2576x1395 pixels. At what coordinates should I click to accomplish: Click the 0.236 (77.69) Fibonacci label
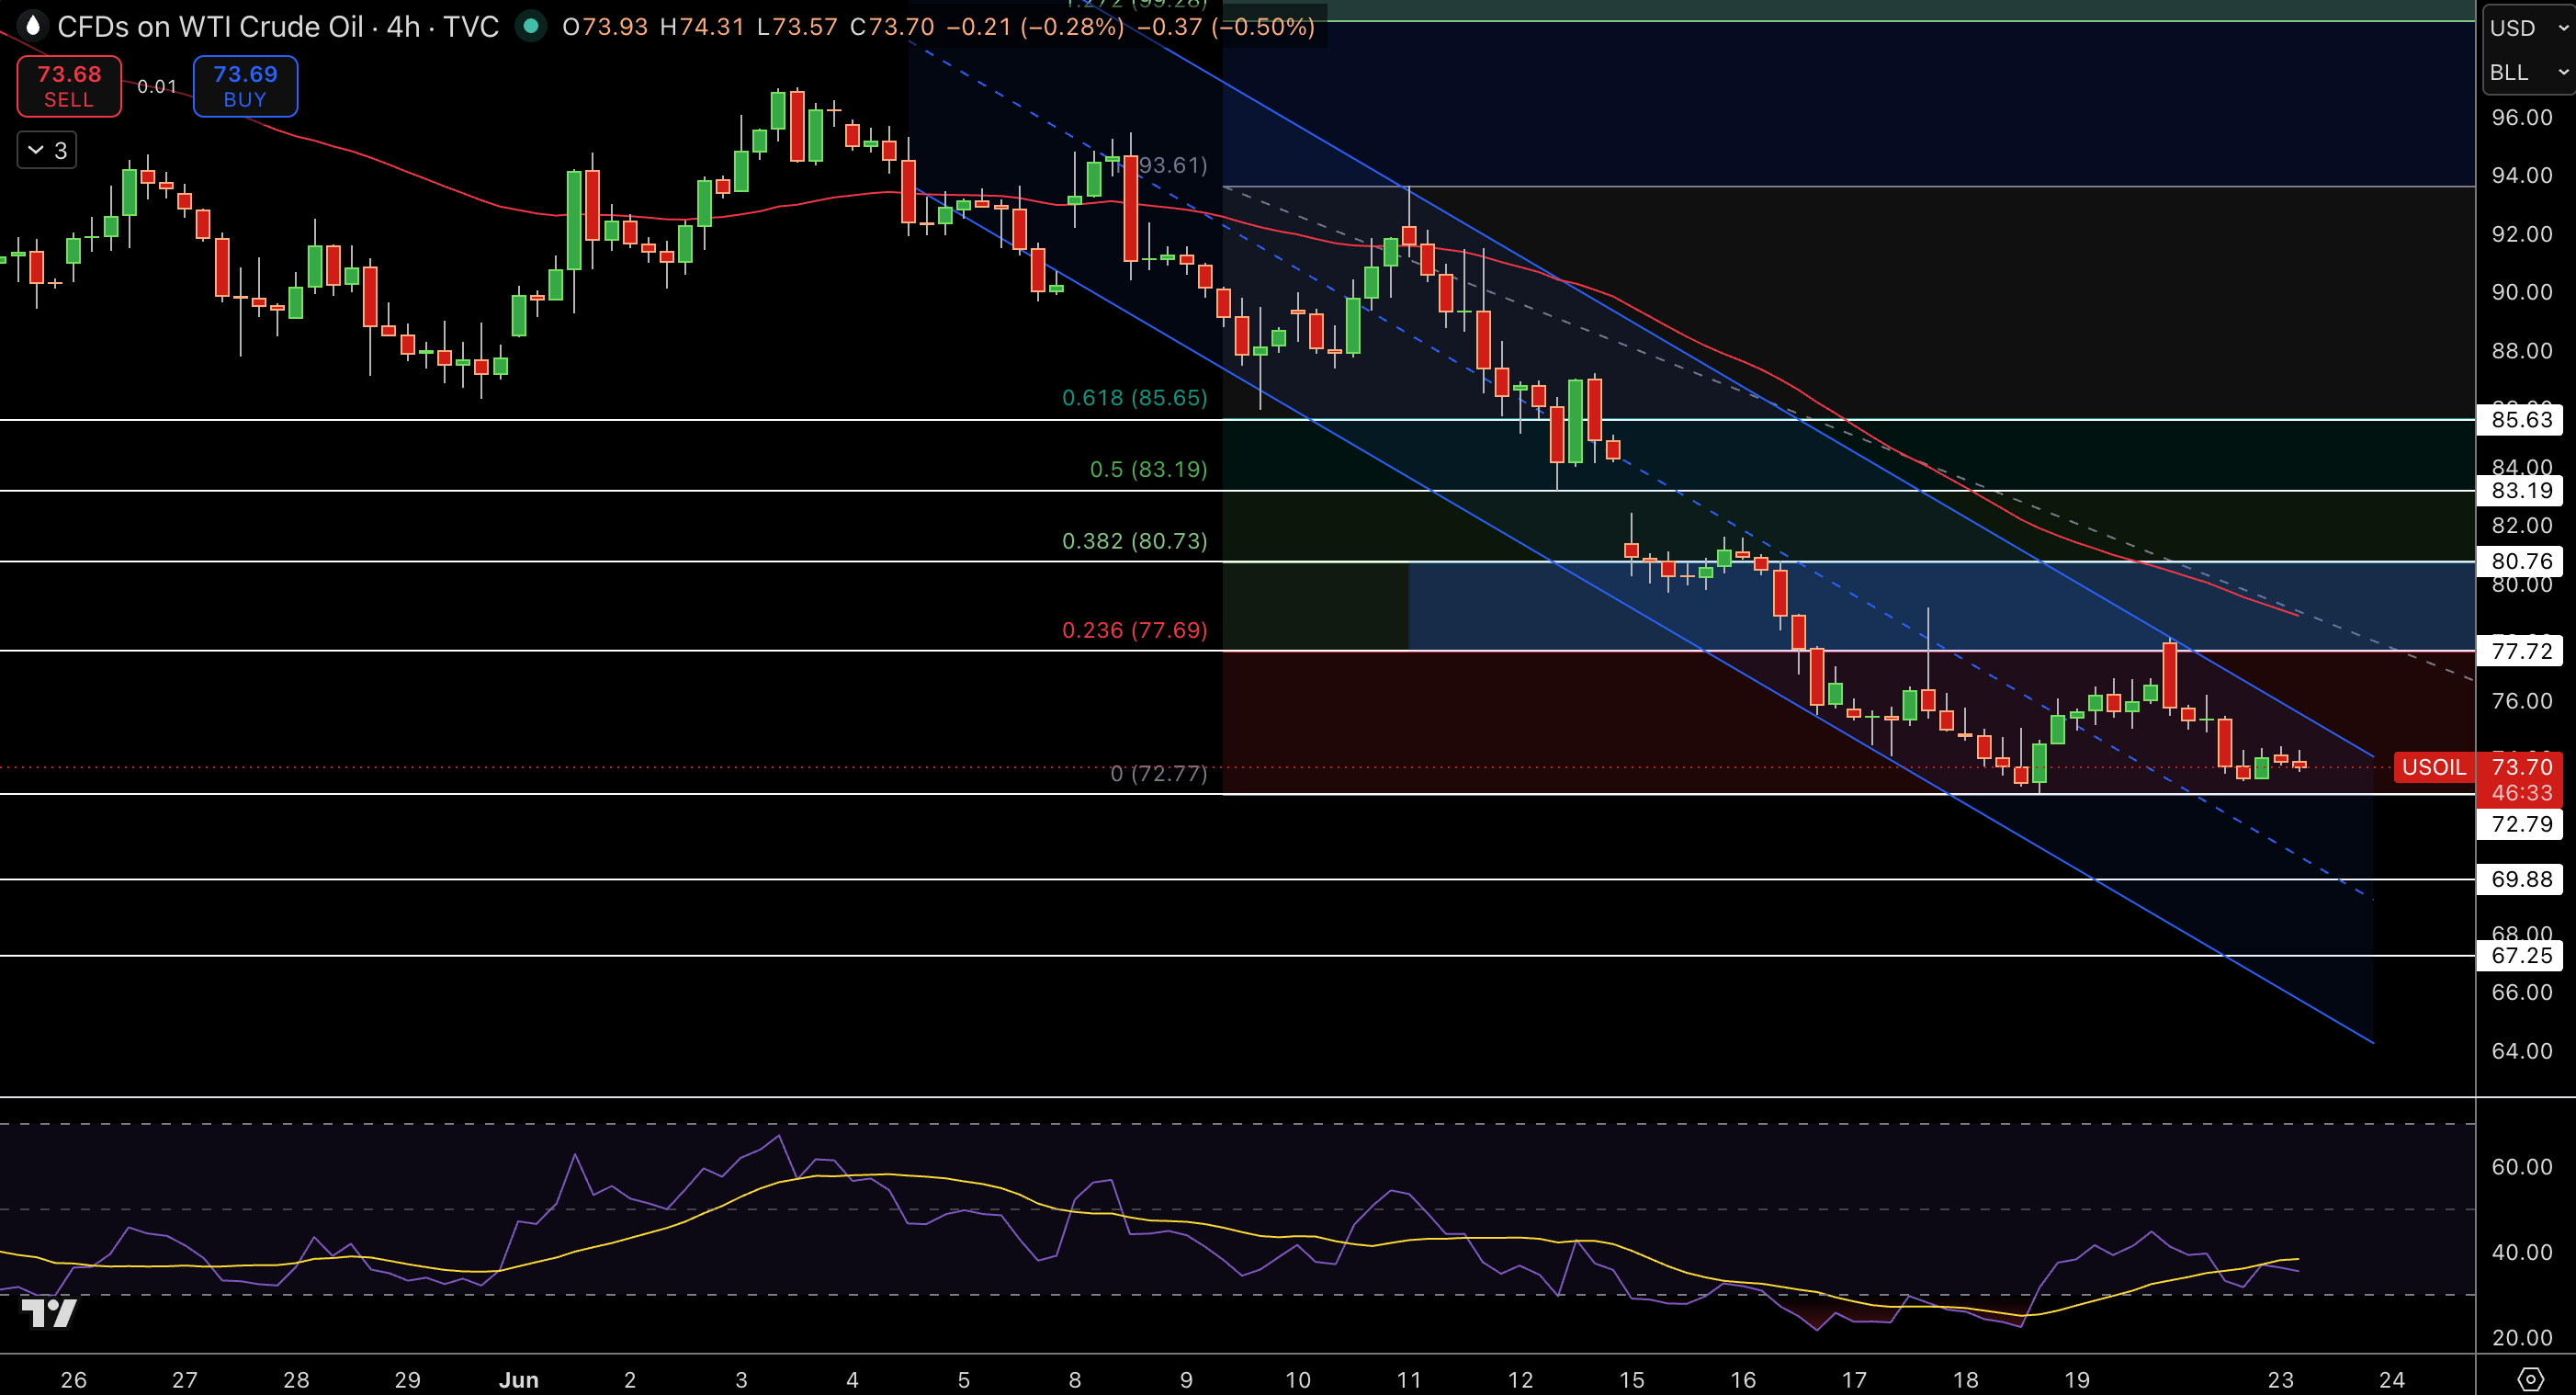pos(1134,630)
